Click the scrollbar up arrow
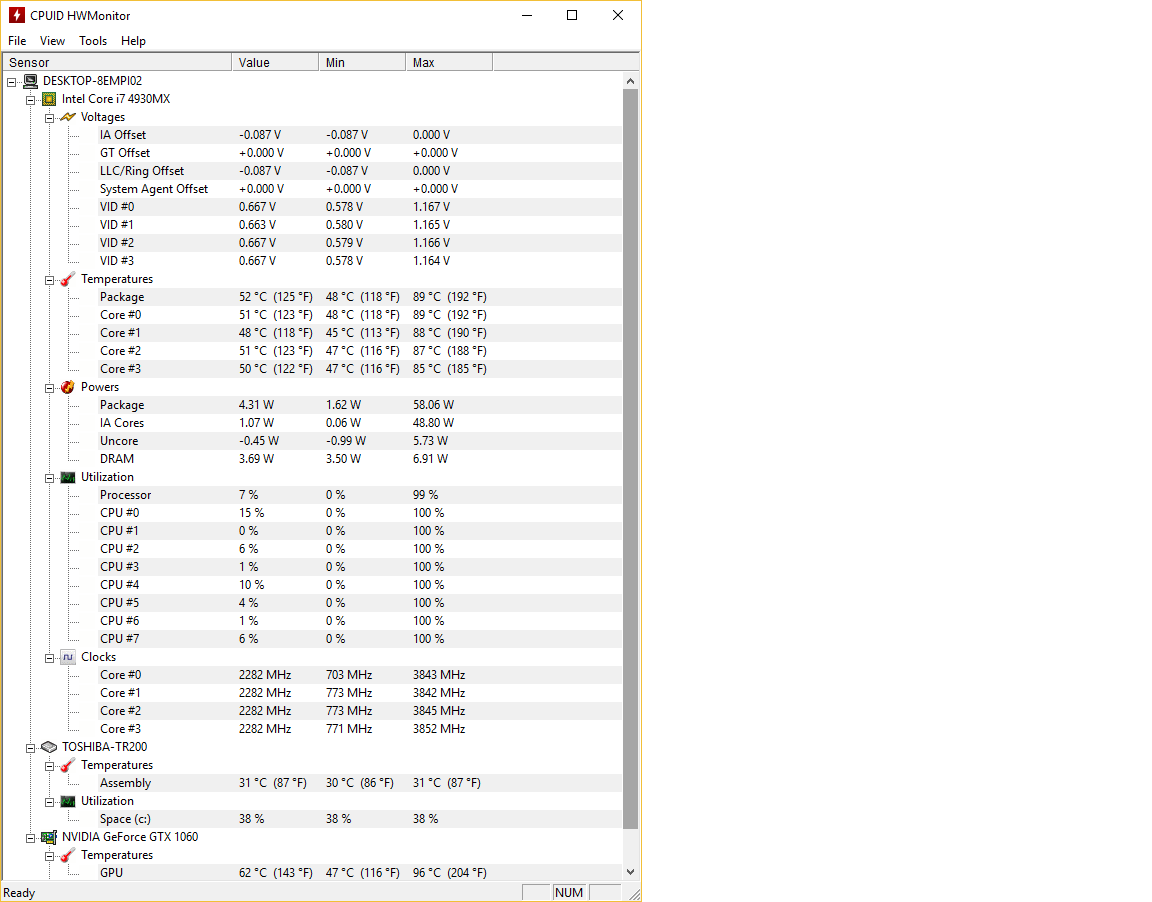Image resolution: width=1152 pixels, height=902 pixels. (630, 81)
